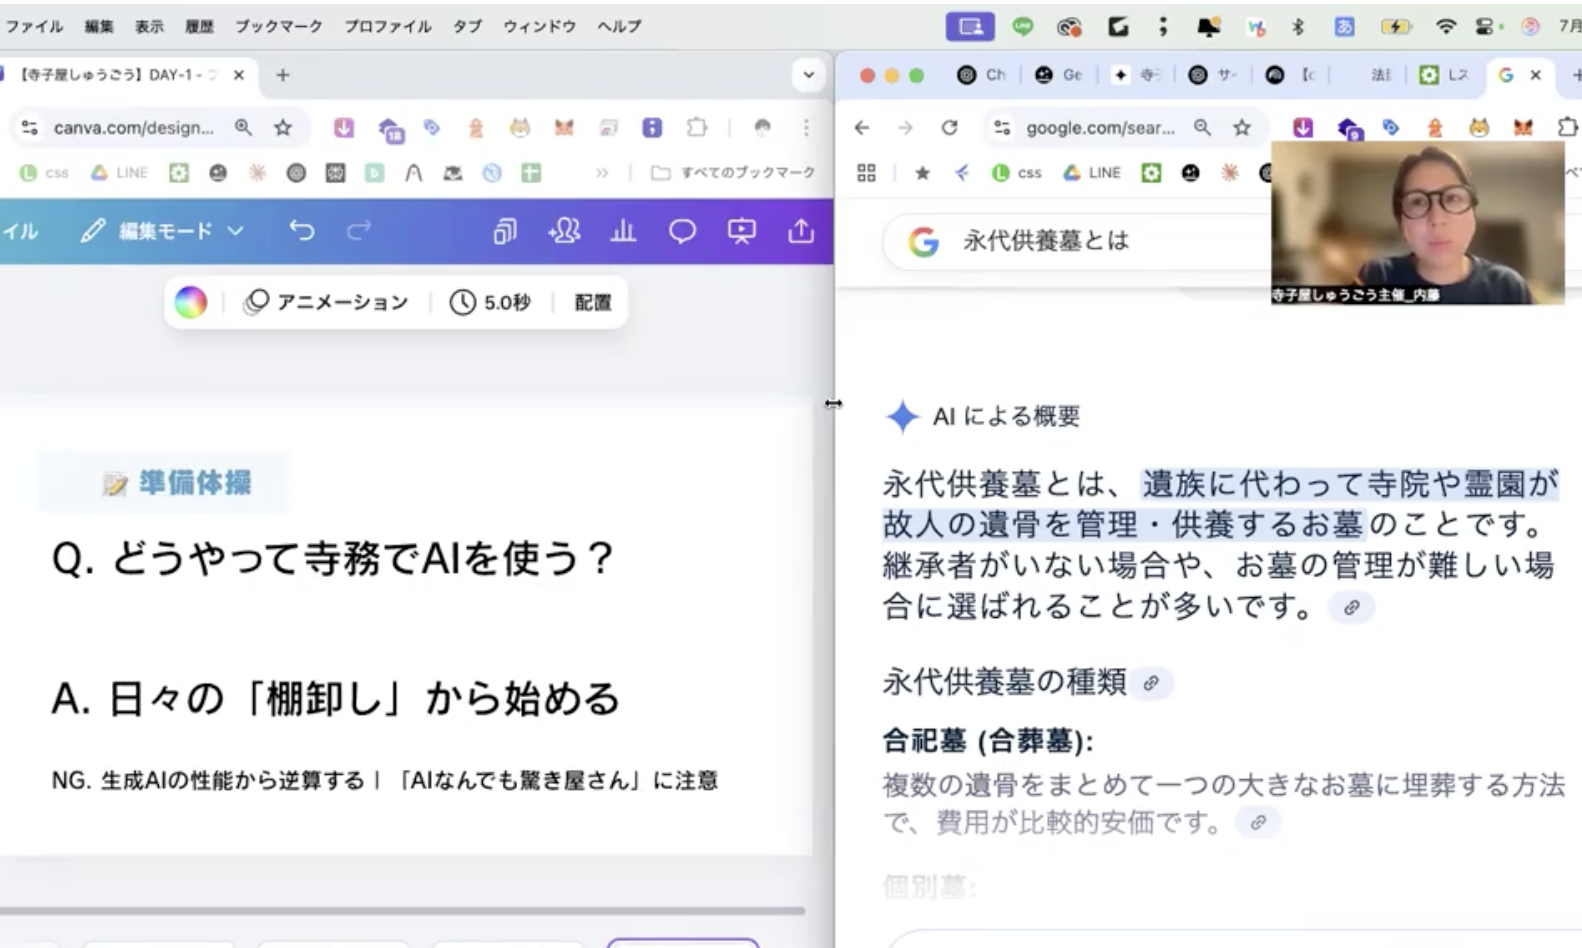1582x948 pixels.
Task: Set slide duration via 5.0秒 timer button
Action: pyautogui.click(x=490, y=302)
